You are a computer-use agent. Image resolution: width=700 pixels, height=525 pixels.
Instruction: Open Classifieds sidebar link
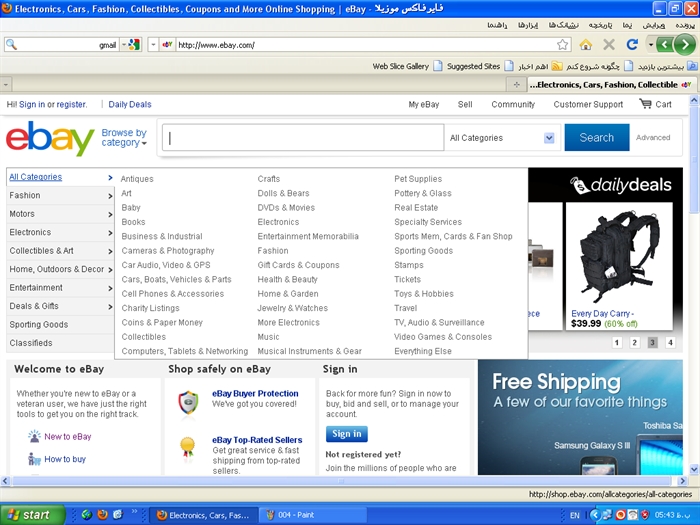pyautogui.click(x=31, y=343)
